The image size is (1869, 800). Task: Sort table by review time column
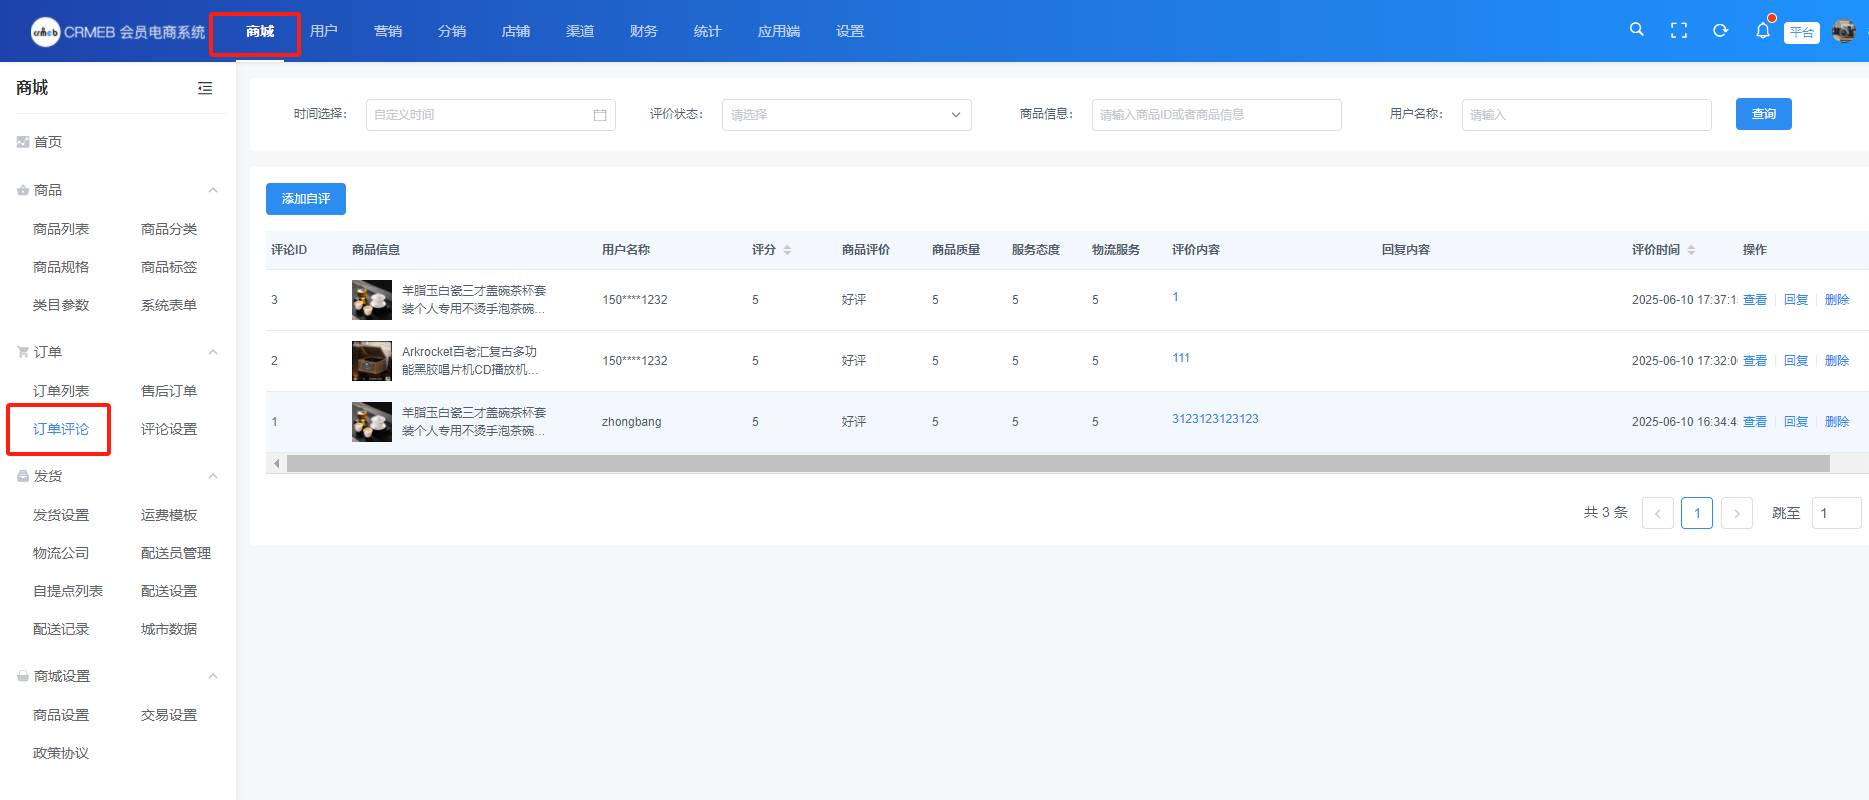1691,250
